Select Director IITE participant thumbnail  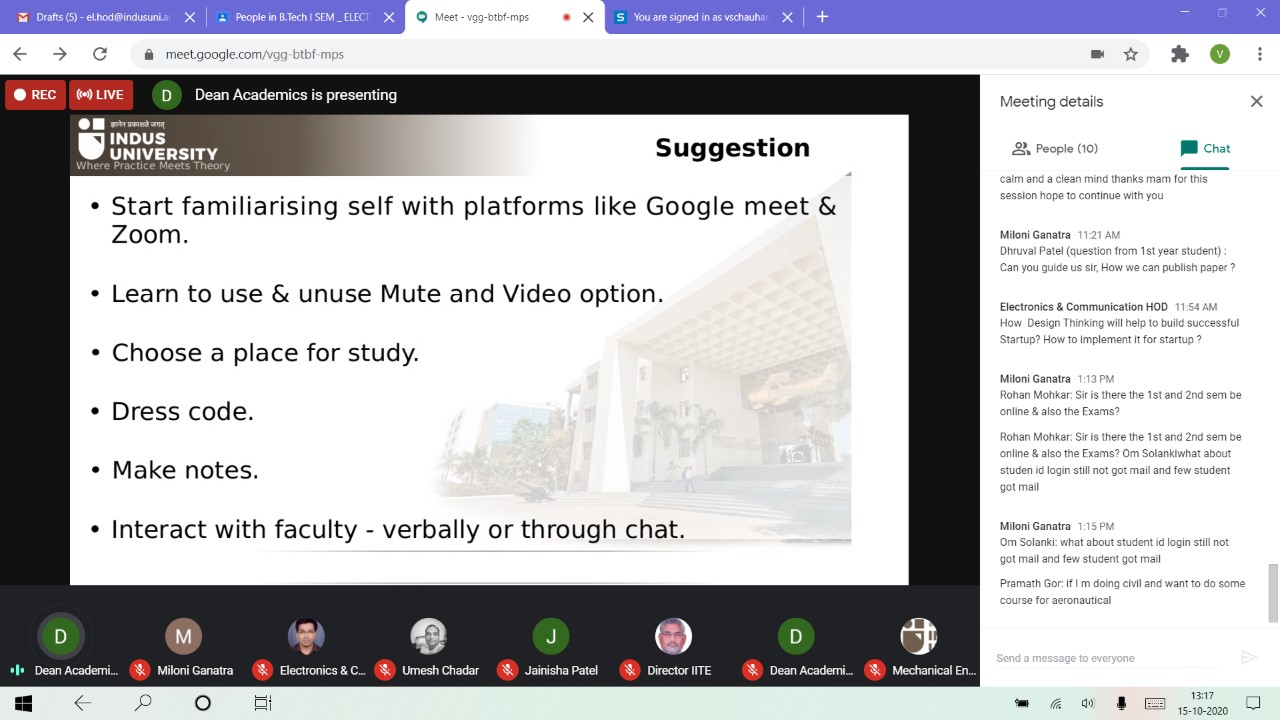(673, 637)
